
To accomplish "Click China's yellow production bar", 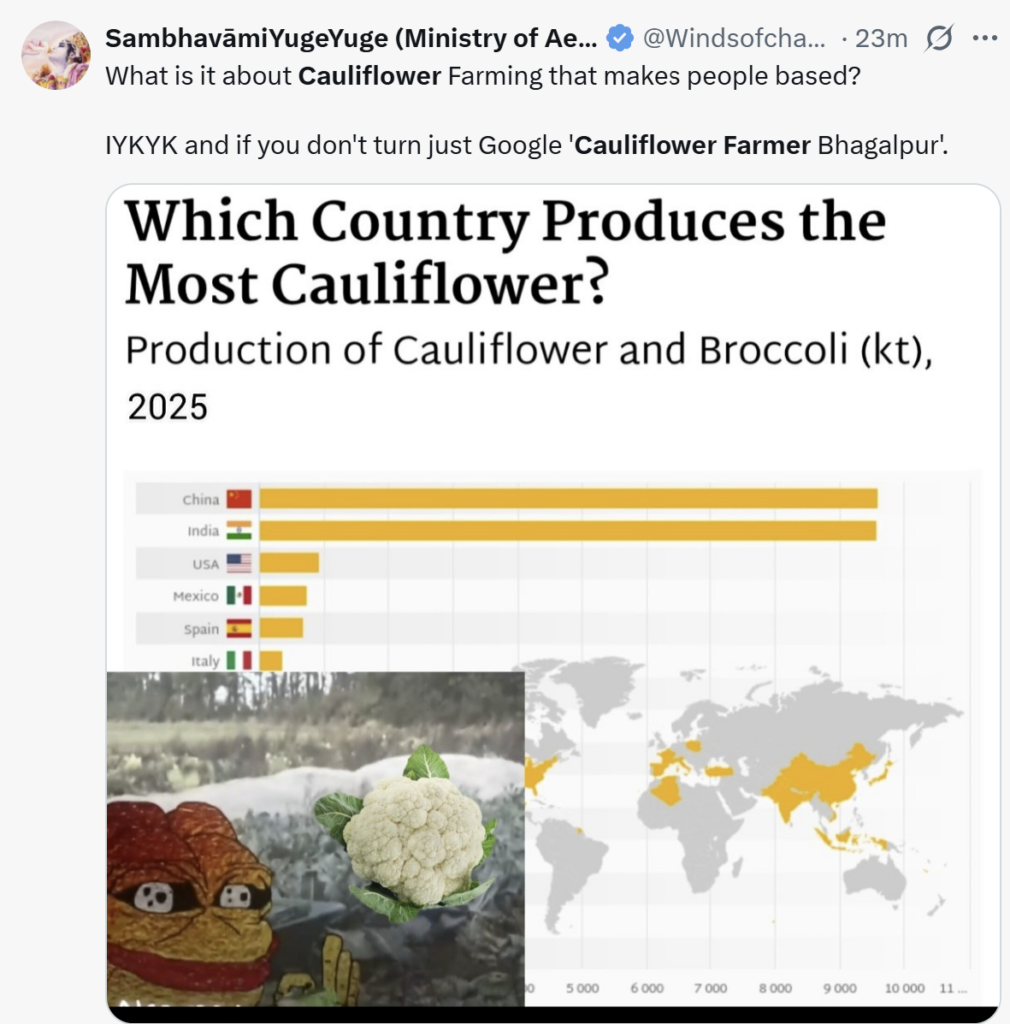I will click(568, 498).
